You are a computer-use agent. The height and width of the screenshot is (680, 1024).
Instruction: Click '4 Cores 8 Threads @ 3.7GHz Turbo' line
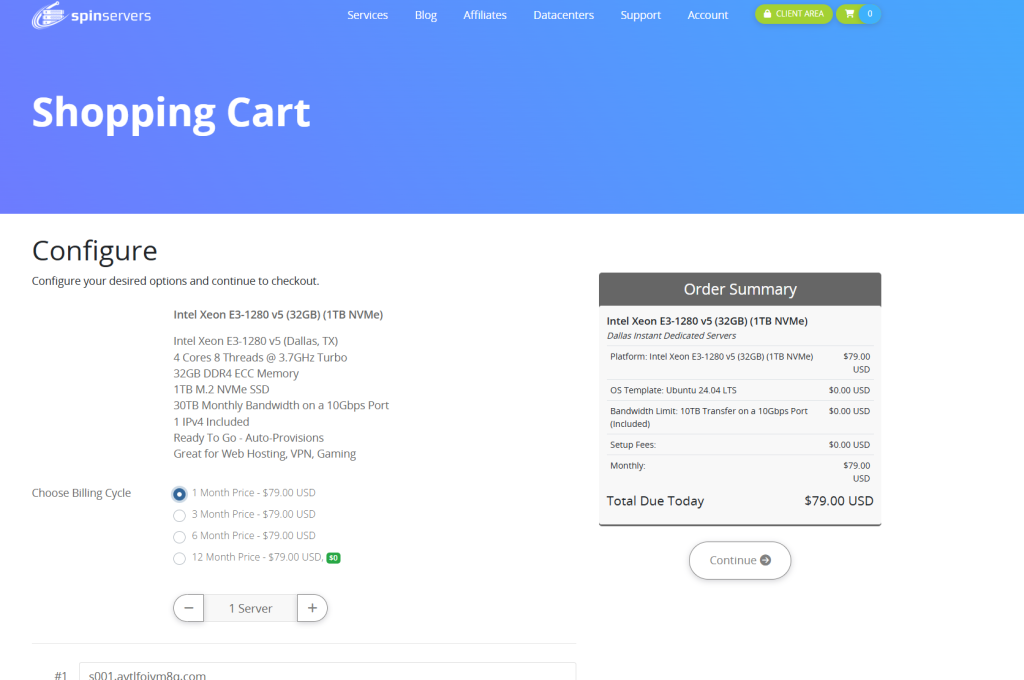click(x=260, y=357)
